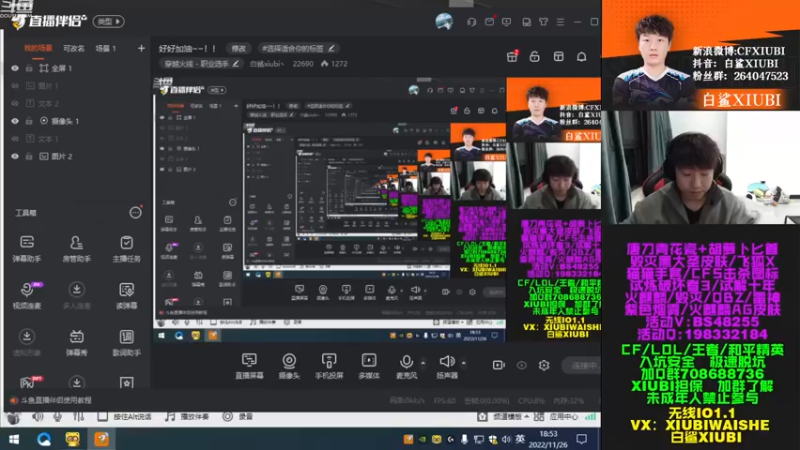Viewport: 800px width, 450px height.
Task: Hide the 全屏 1 source
Action: [15, 68]
